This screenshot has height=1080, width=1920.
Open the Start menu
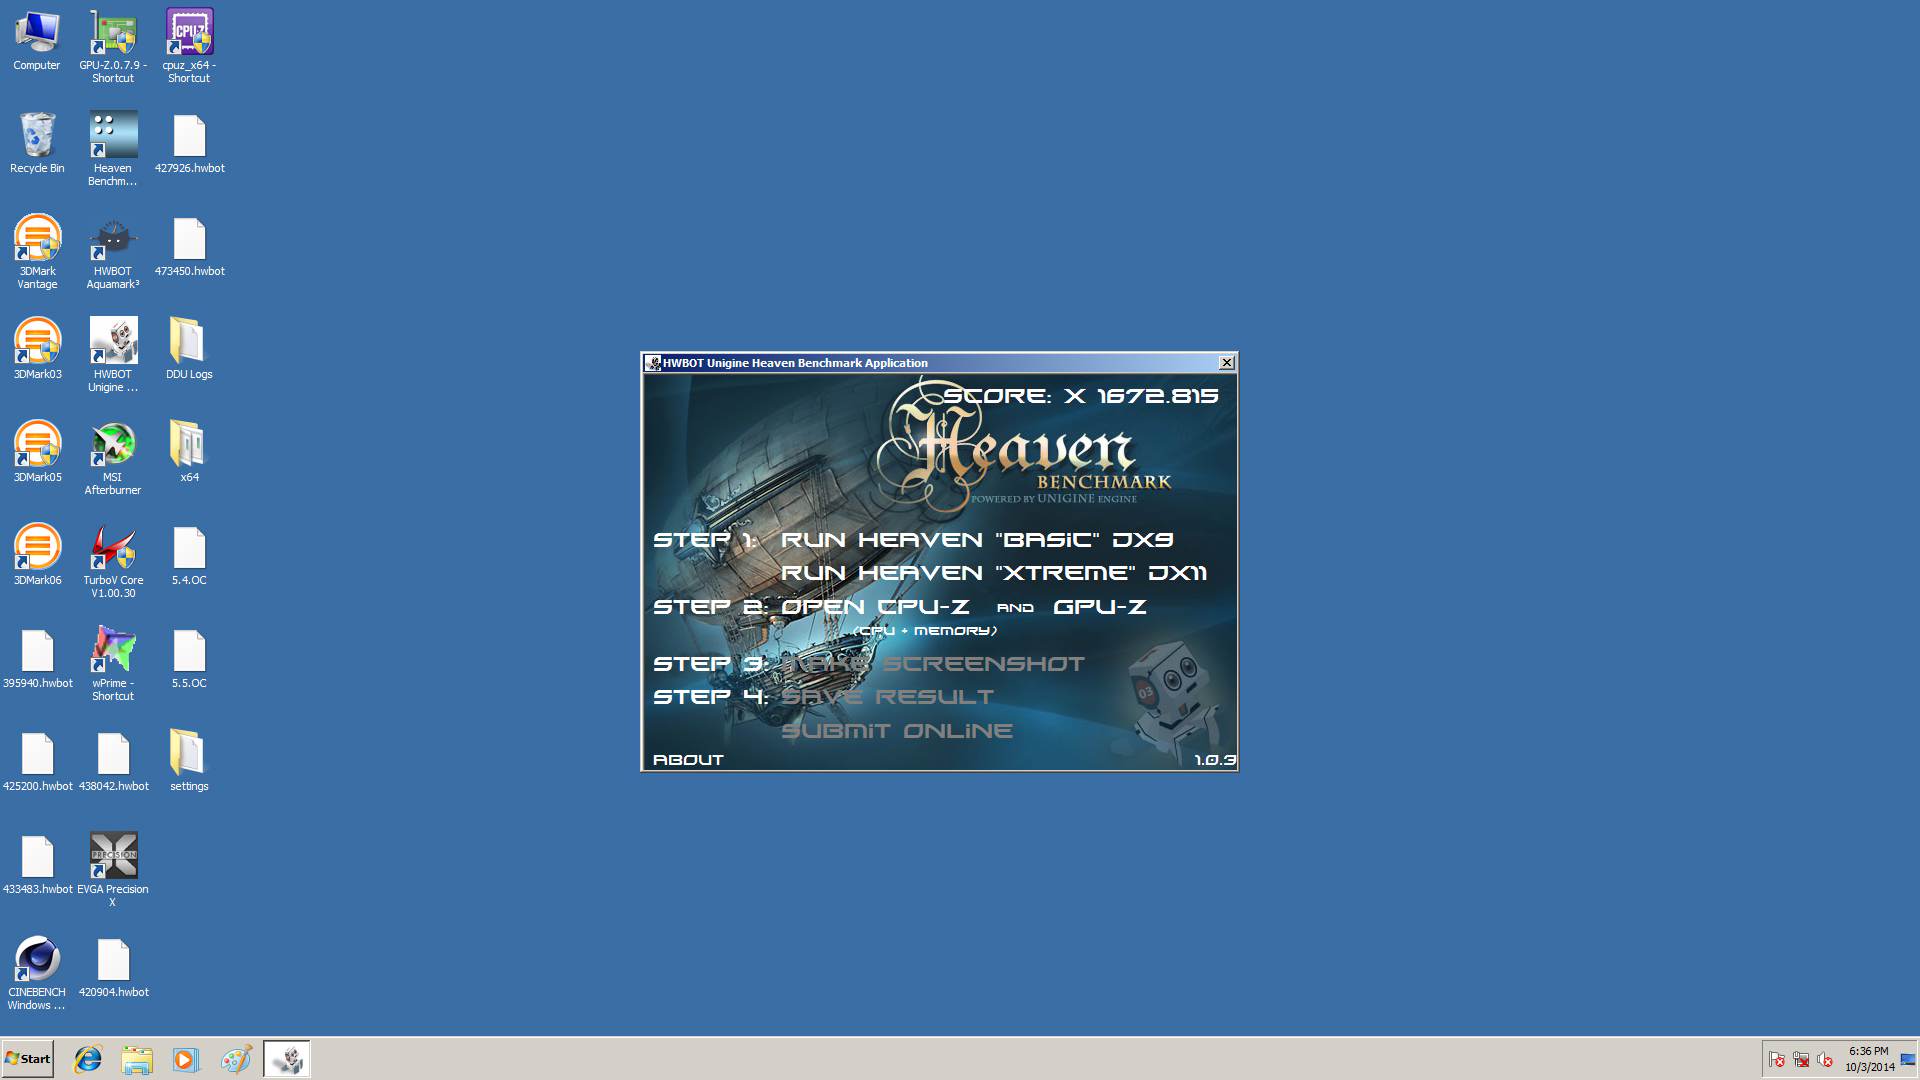click(28, 1059)
